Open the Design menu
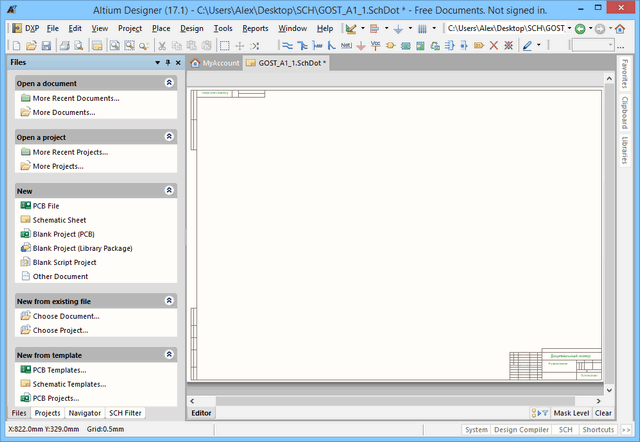 191,29
